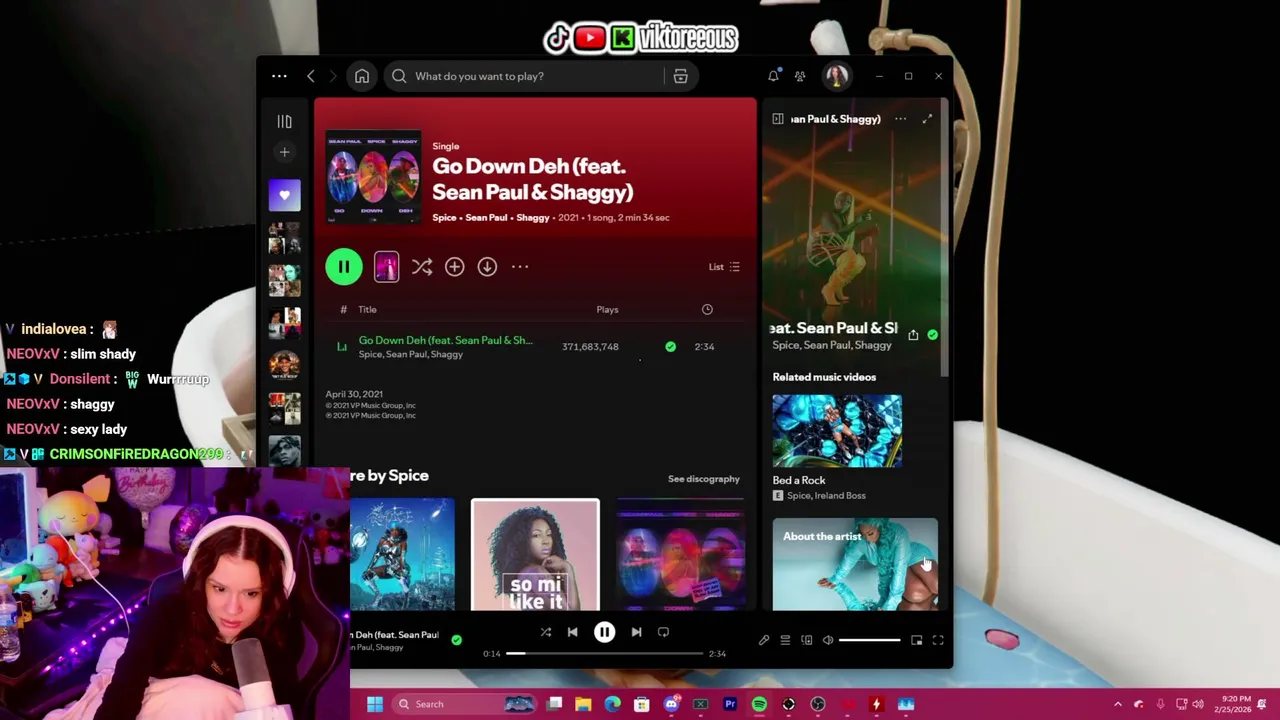
Task: Open the What's New notifications bell
Action: (773, 76)
